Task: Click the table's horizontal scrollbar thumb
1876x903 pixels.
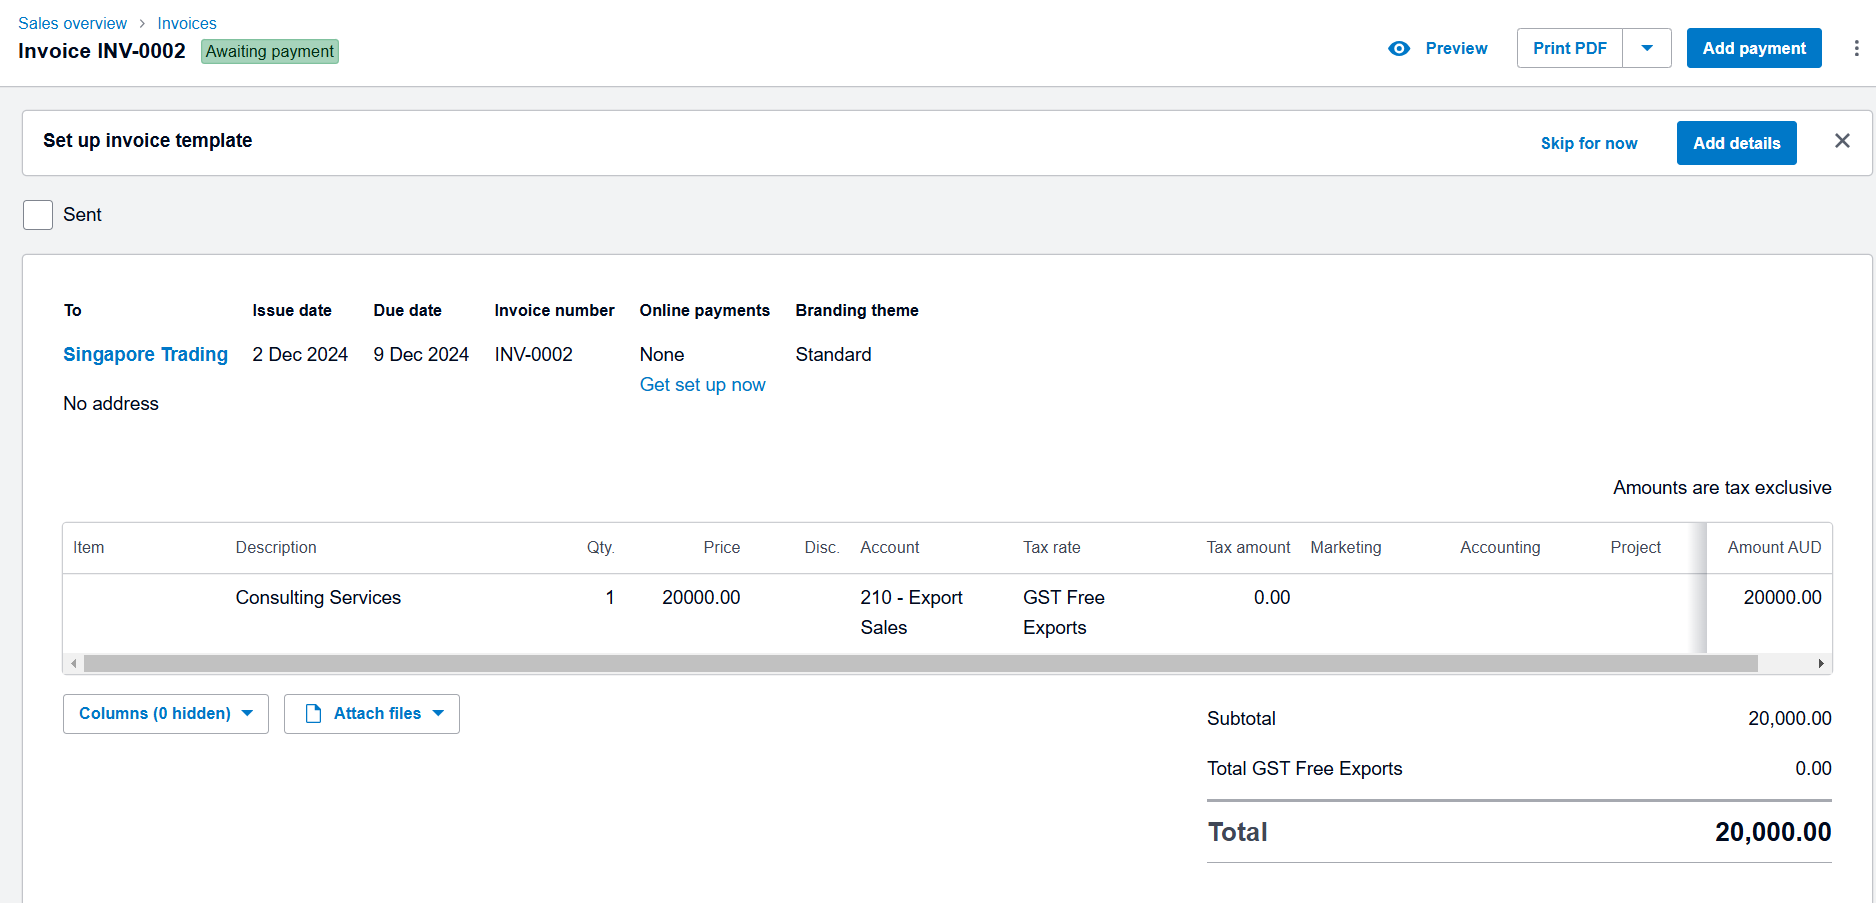Action: [920, 664]
